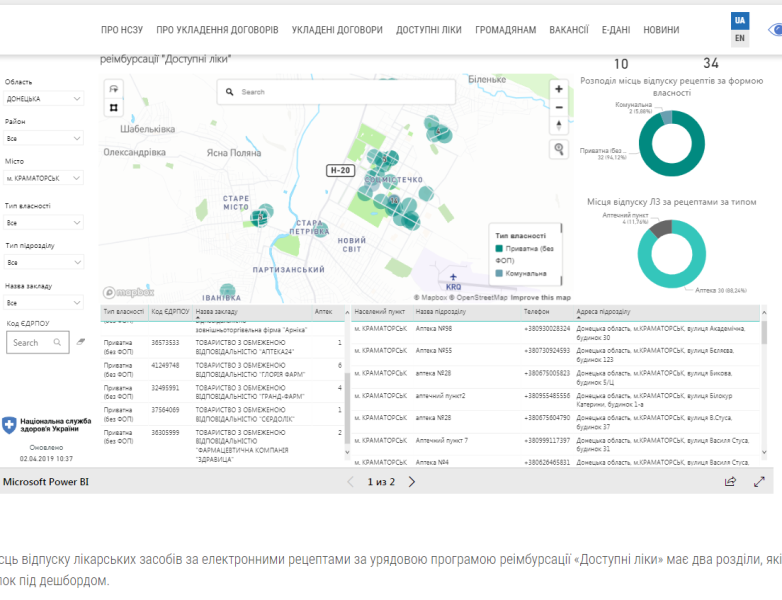The image size is (782, 600).
Task: Click the map magnifier zoom button
Action: click(559, 149)
